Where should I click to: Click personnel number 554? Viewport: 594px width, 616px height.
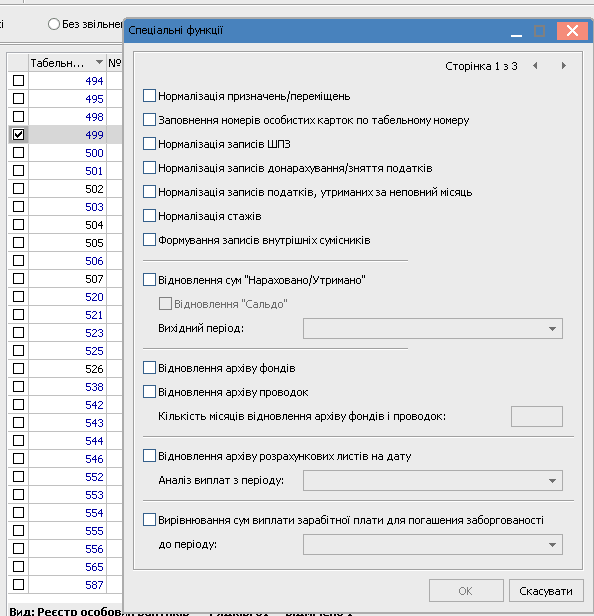pyautogui.click(x=94, y=513)
